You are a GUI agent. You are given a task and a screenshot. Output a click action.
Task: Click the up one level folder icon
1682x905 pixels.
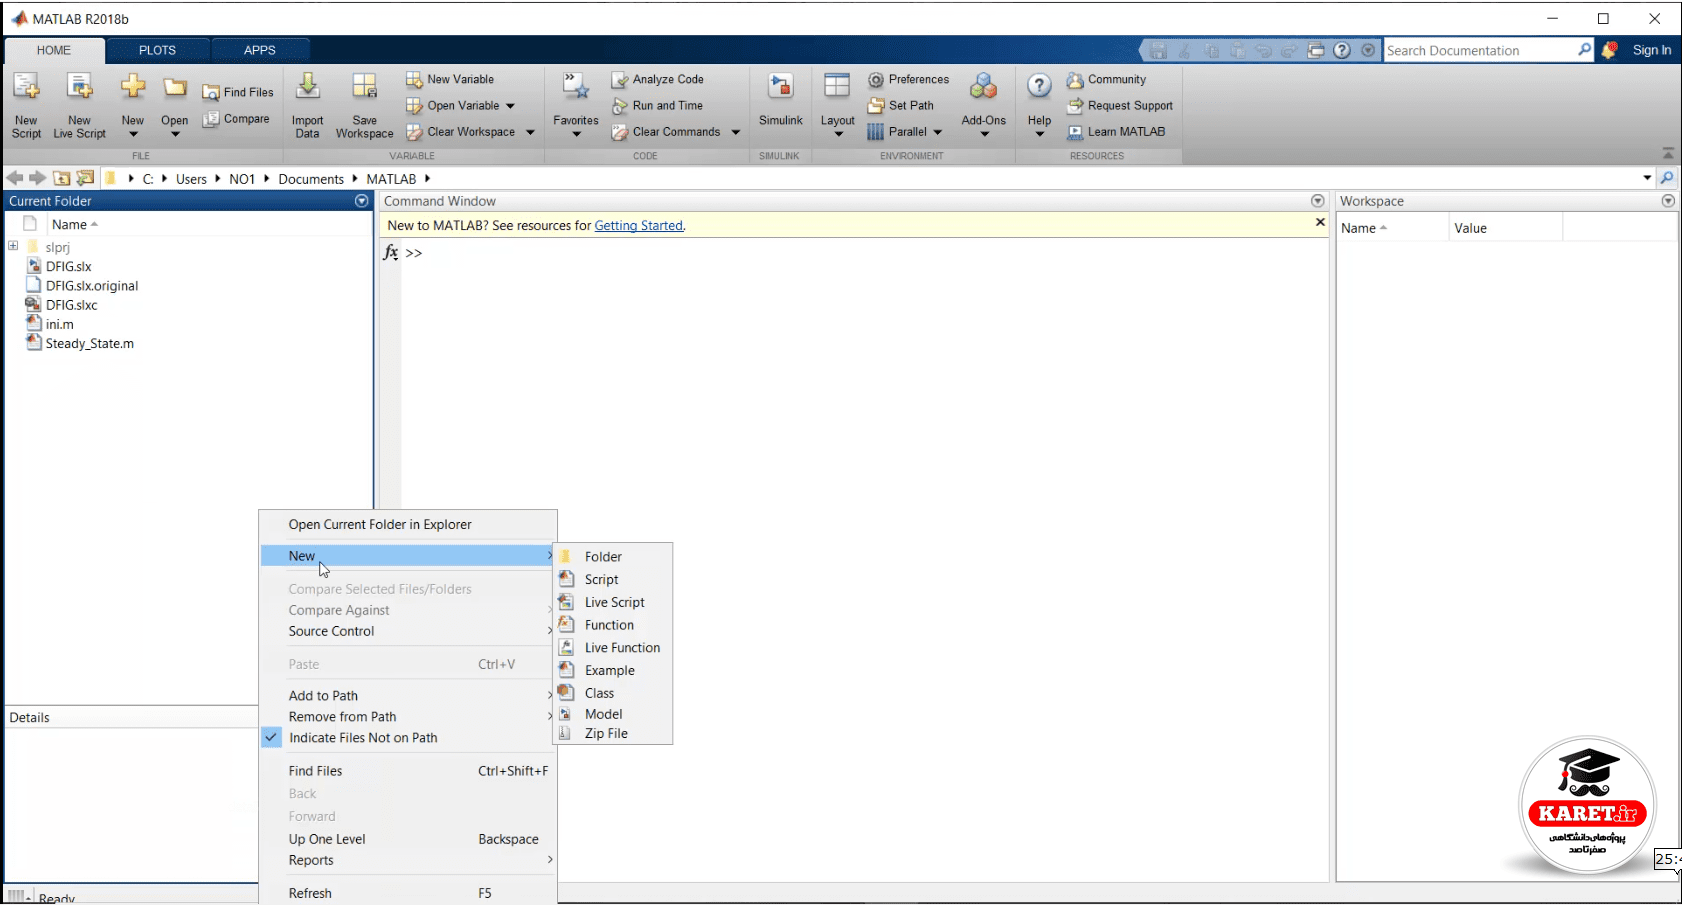click(x=62, y=178)
